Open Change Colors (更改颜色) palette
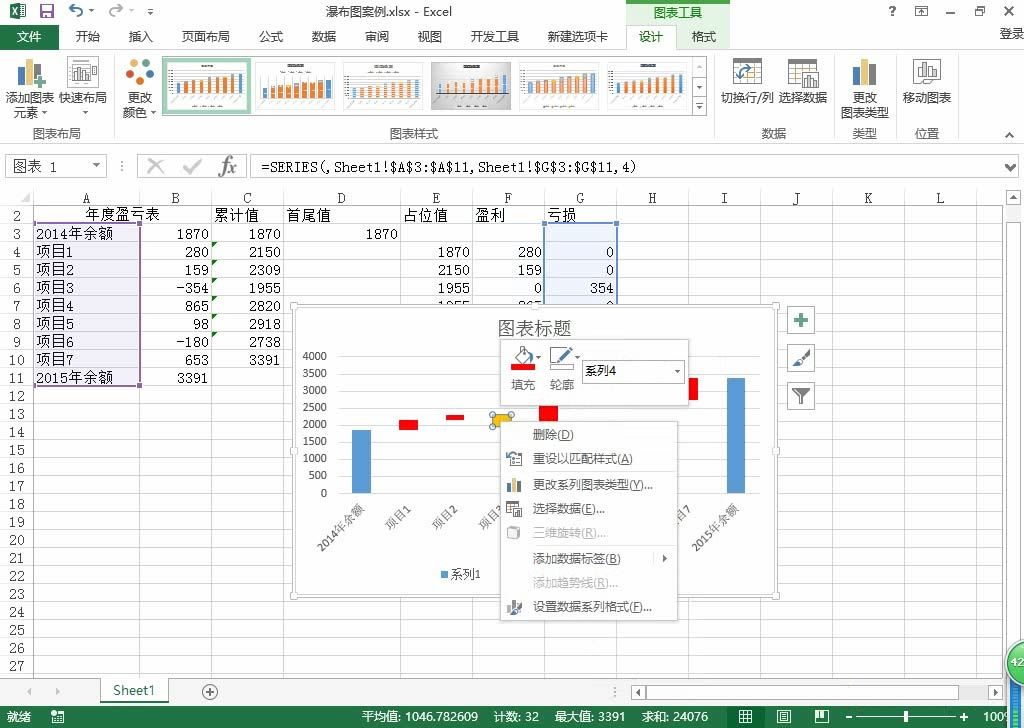The height and width of the screenshot is (728, 1024). tap(140, 88)
